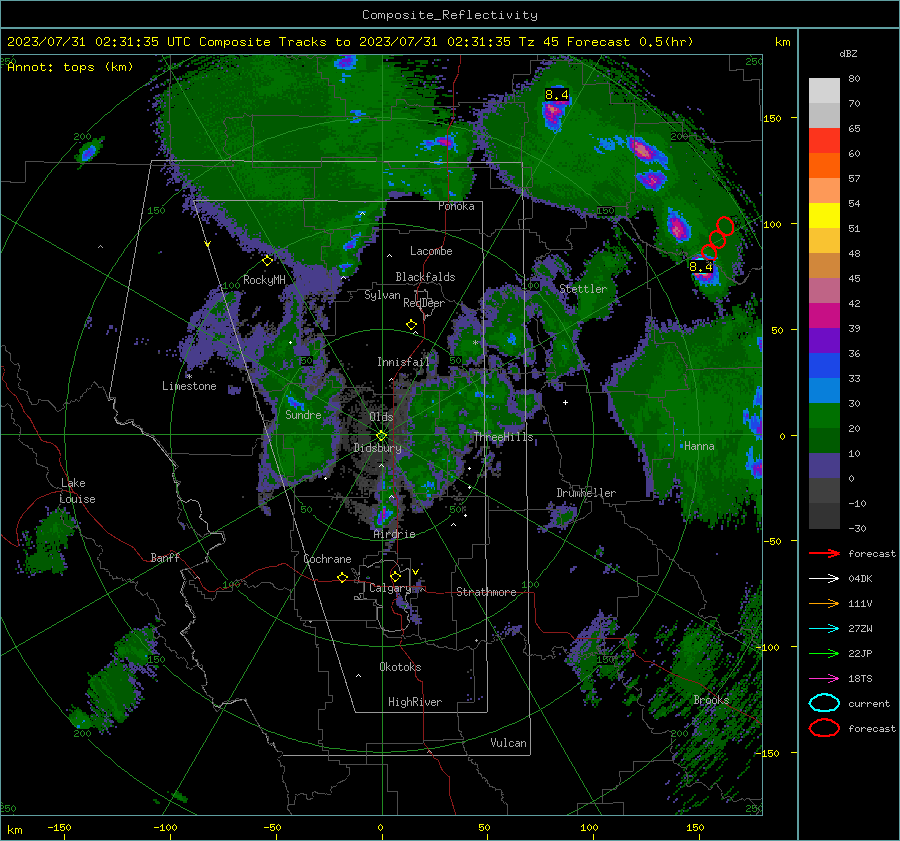Click the Okotoks label

[x=400, y=666]
